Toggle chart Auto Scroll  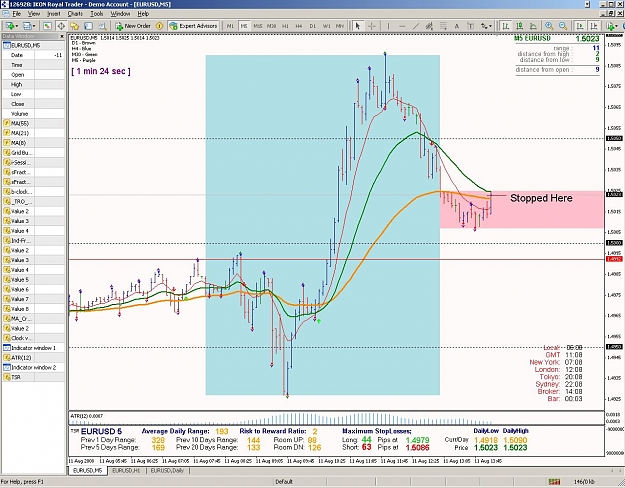click(580, 26)
